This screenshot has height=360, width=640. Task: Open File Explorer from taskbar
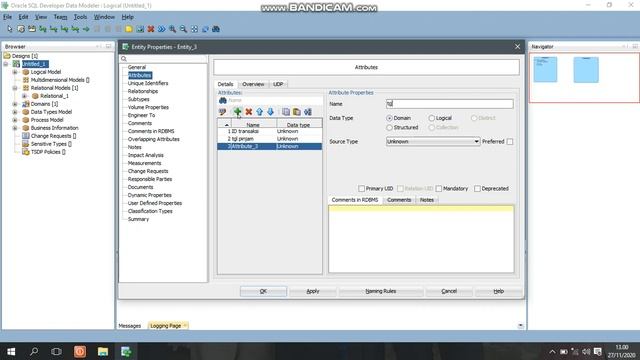point(103,351)
